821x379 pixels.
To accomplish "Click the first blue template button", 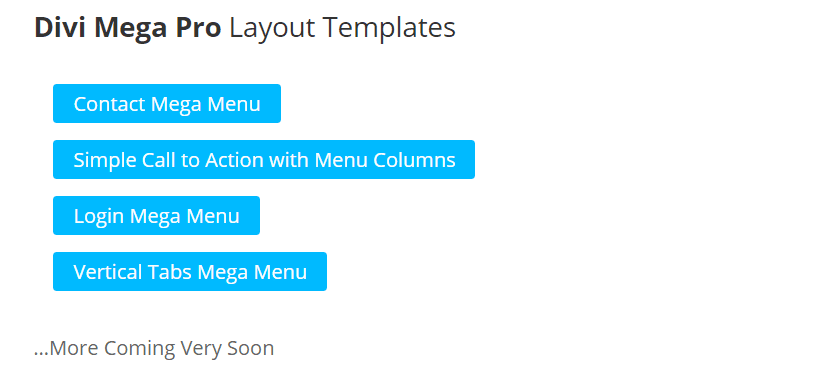I will click(167, 104).
